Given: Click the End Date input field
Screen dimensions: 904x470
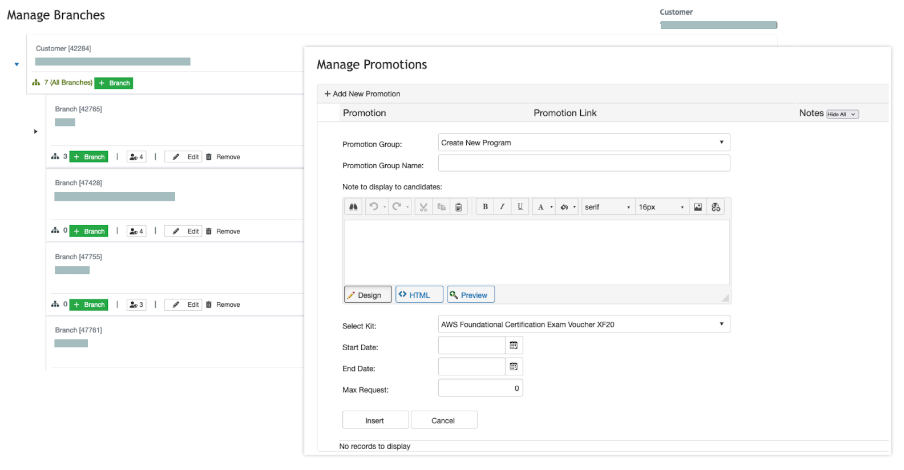Looking at the screenshot, I should pos(472,367).
